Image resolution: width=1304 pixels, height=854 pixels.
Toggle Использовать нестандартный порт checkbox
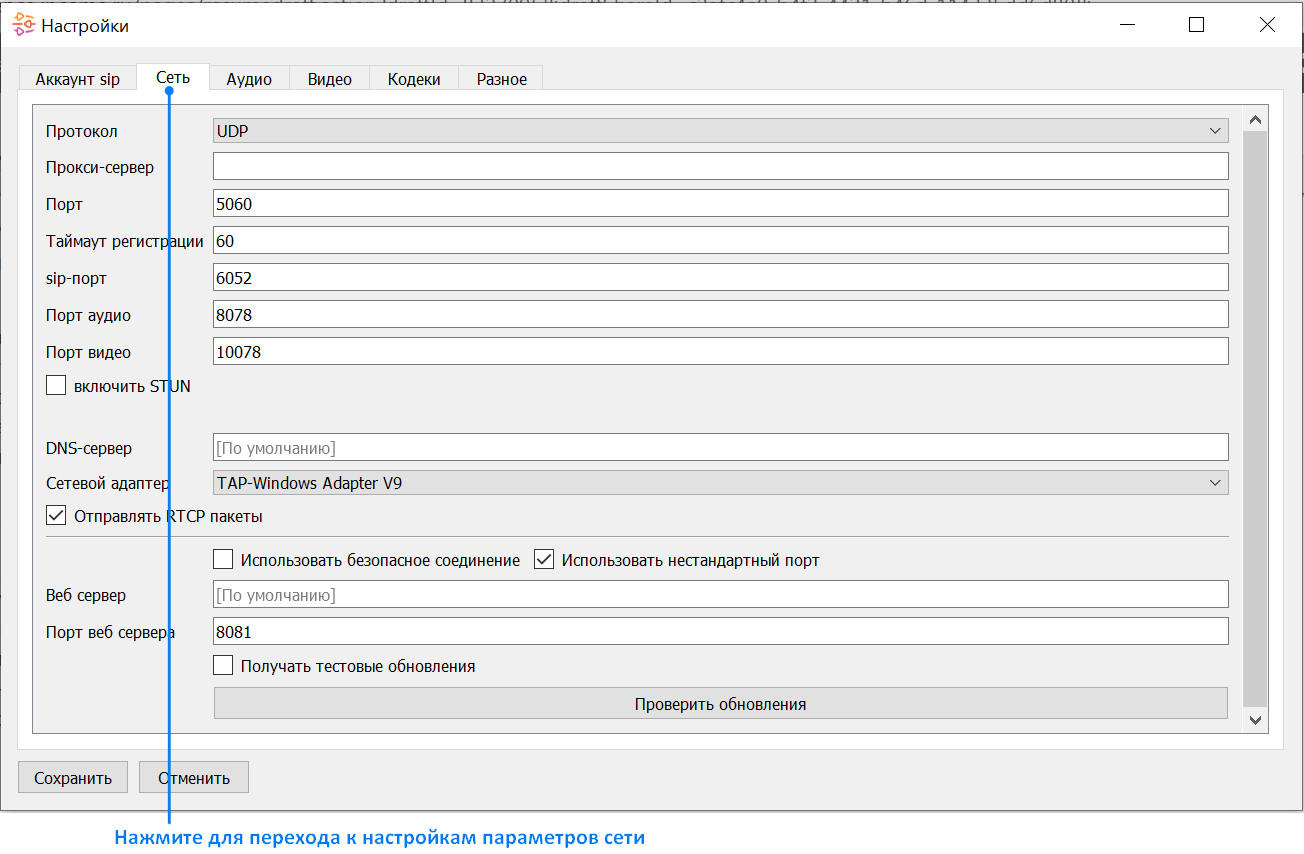(544, 560)
